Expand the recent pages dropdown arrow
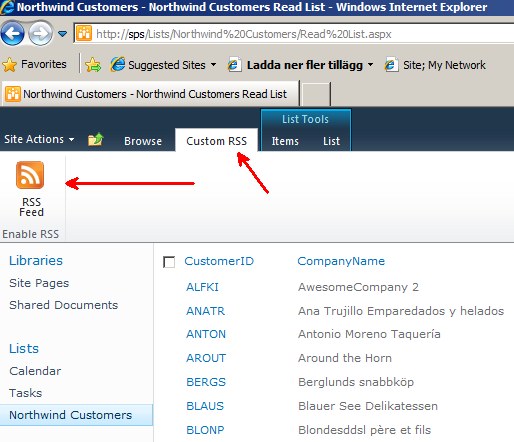Viewport: 514px width, 442px height. [x=62, y=34]
